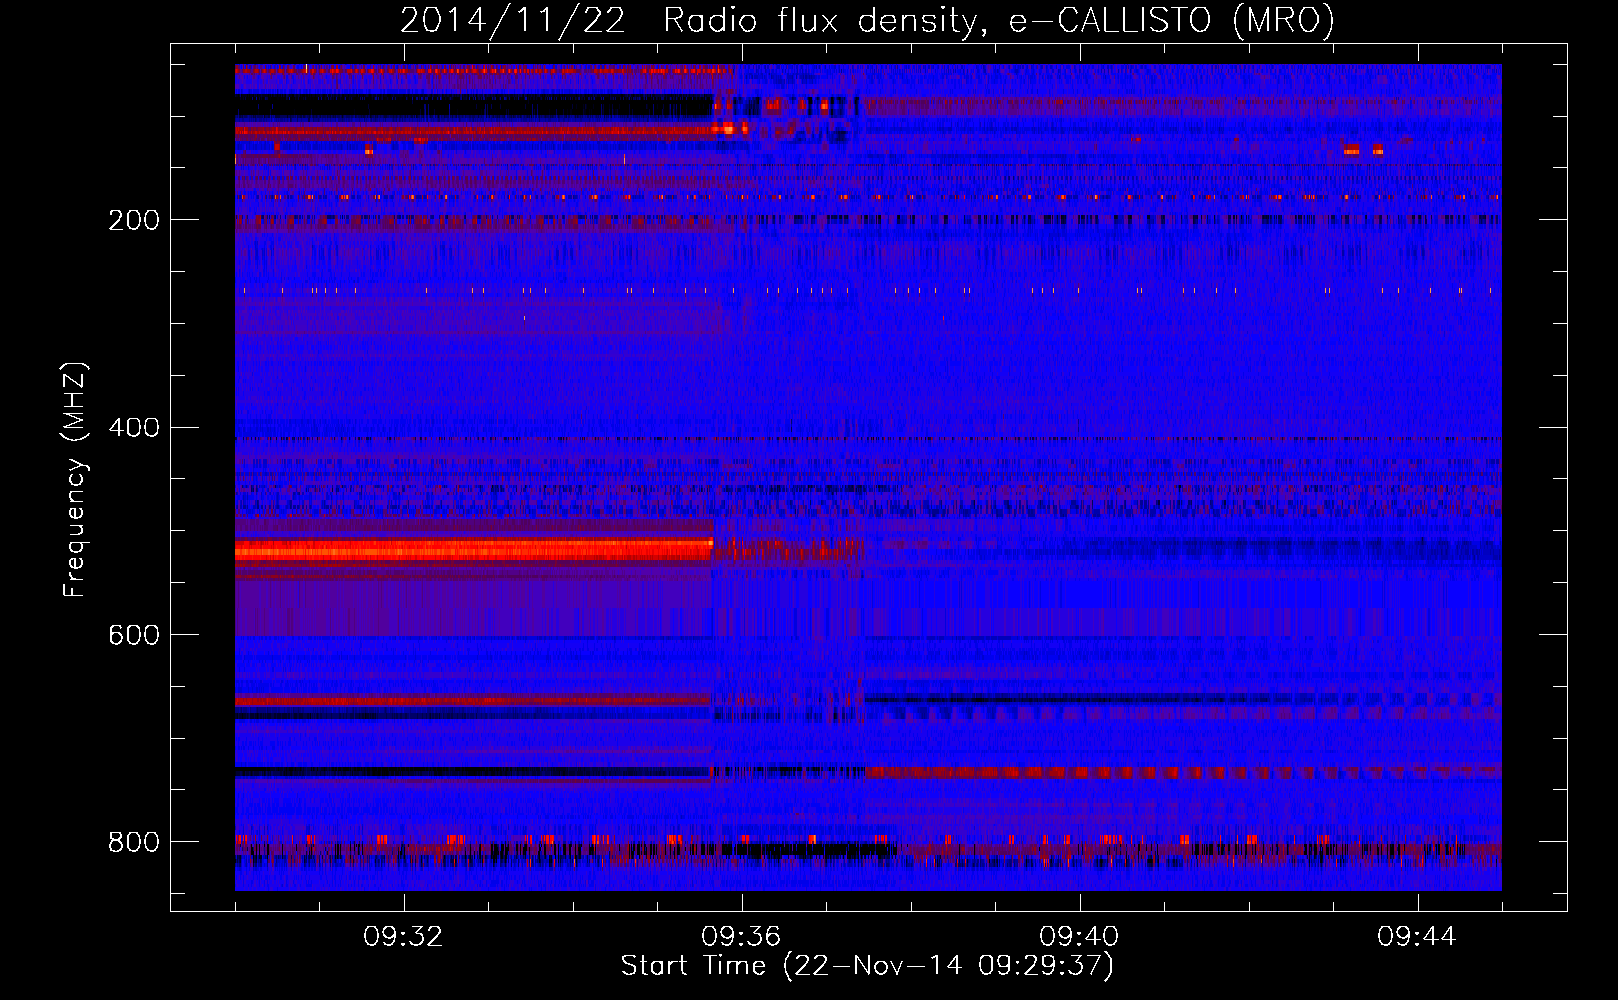1618x1000 pixels.
Task: Click the 09:32 time tick label
Action: point(403,937)
